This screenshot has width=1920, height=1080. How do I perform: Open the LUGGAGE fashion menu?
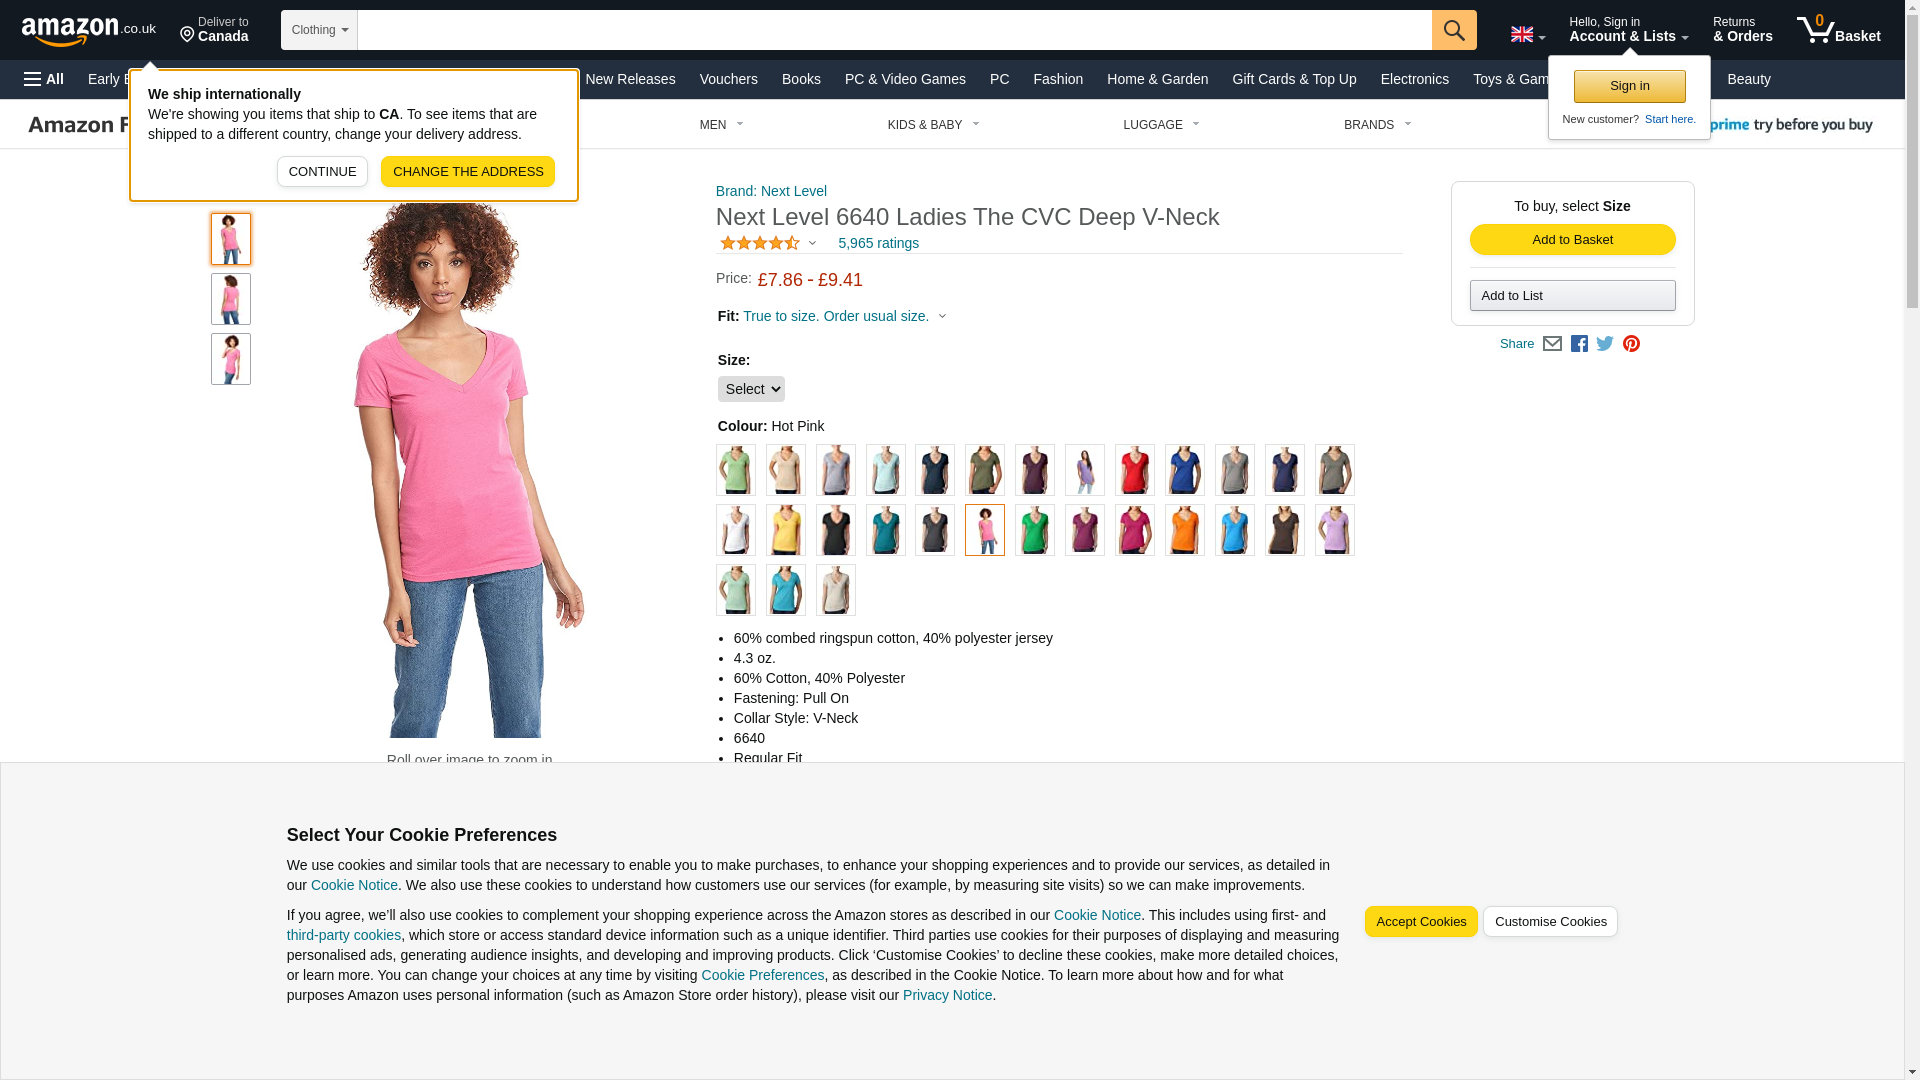[1161, 125]
